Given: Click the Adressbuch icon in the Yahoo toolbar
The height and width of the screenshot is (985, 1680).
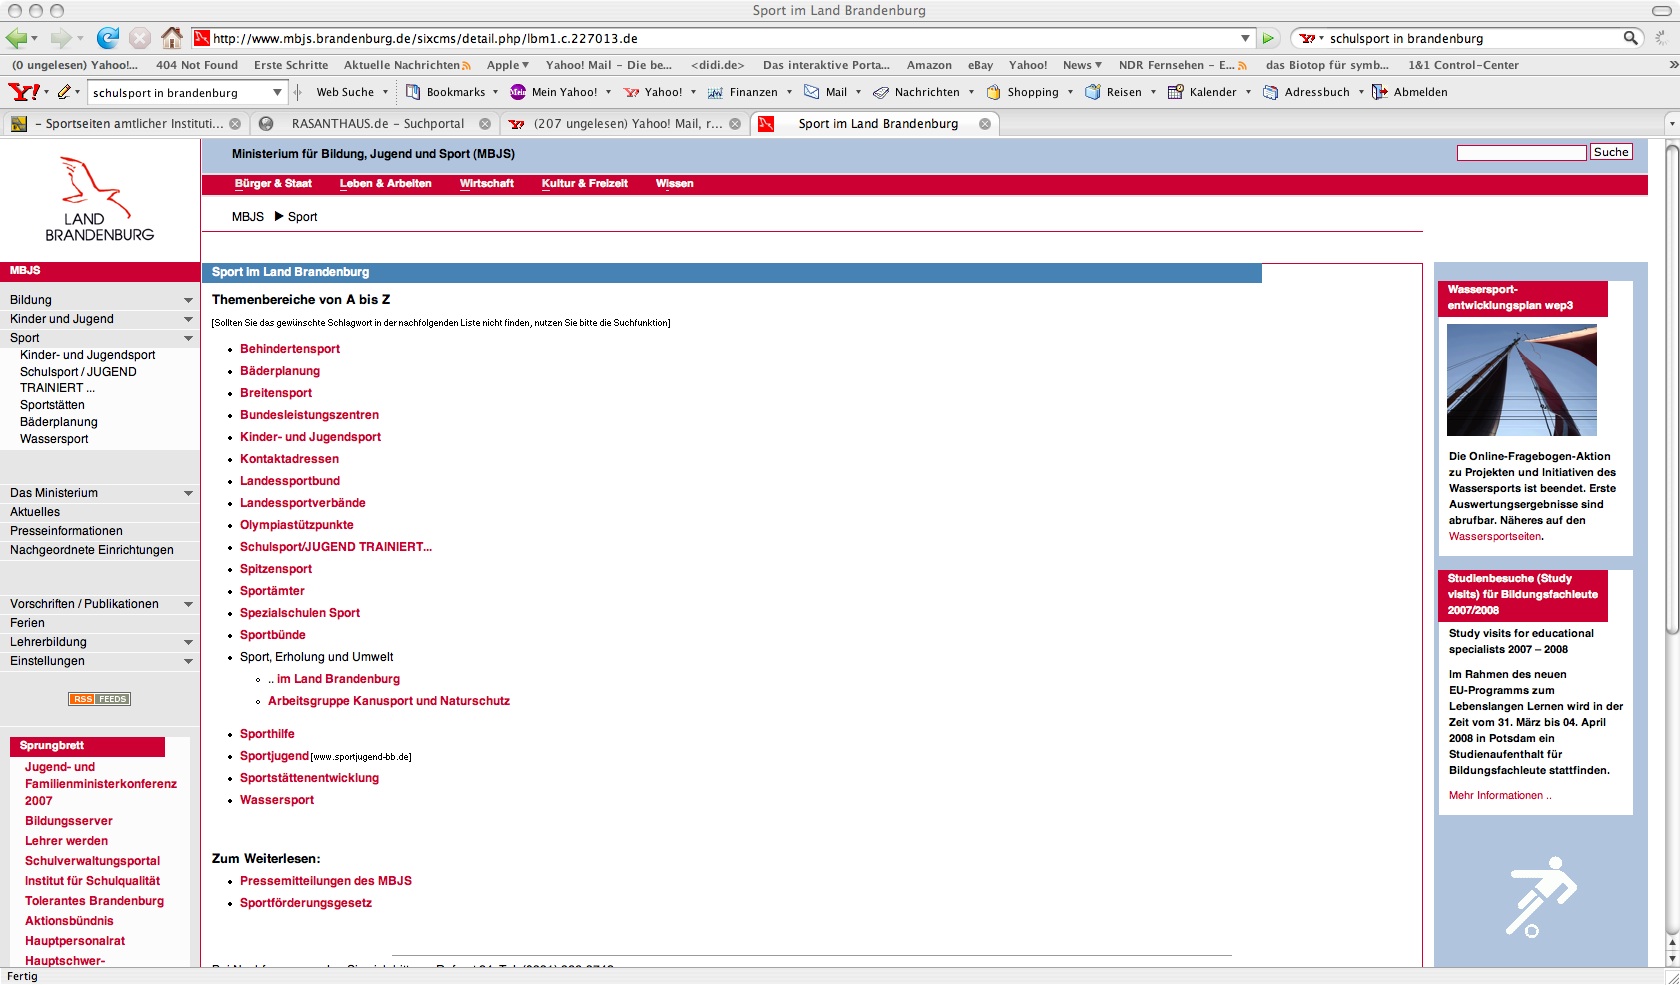Looking at the screenshot, I should click(1270, 92).
